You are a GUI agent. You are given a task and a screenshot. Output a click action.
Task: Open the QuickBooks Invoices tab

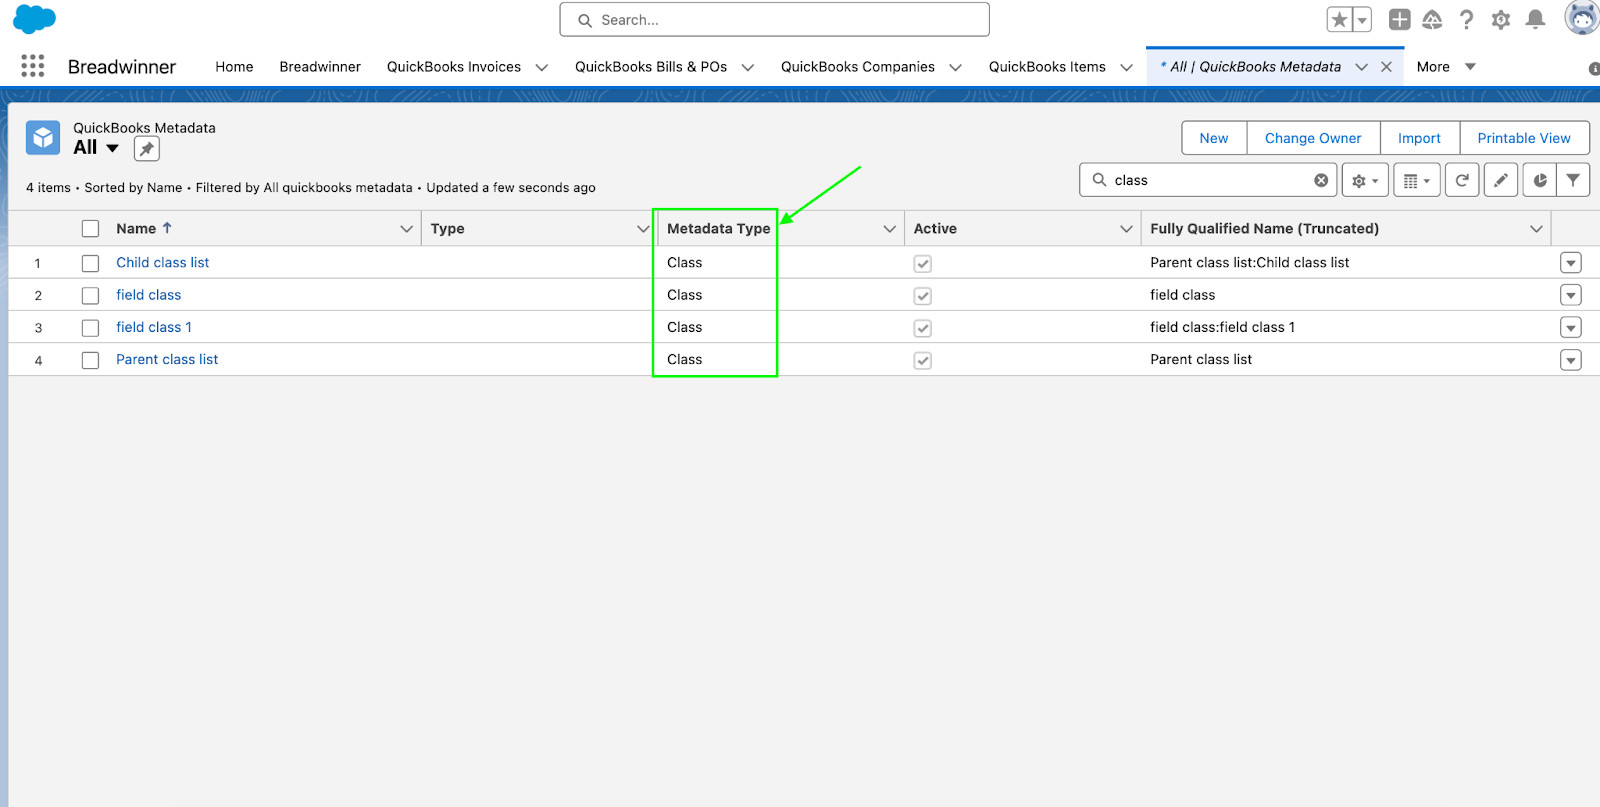click(454, 67)
